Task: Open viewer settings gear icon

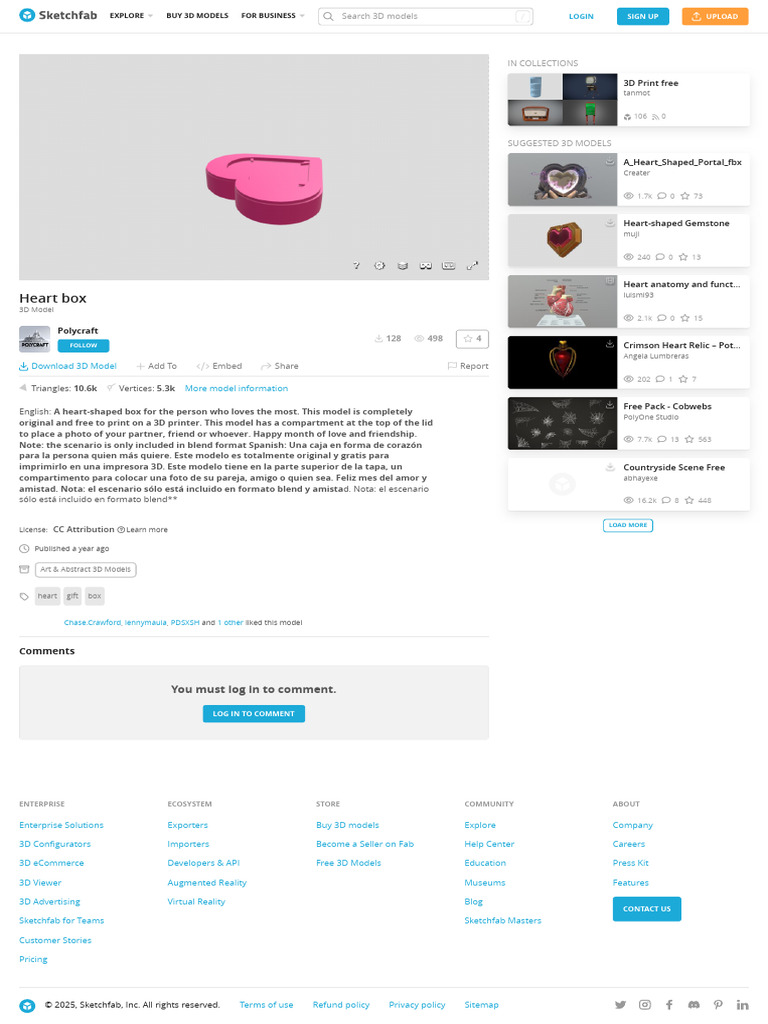Action: coord(379,266)
